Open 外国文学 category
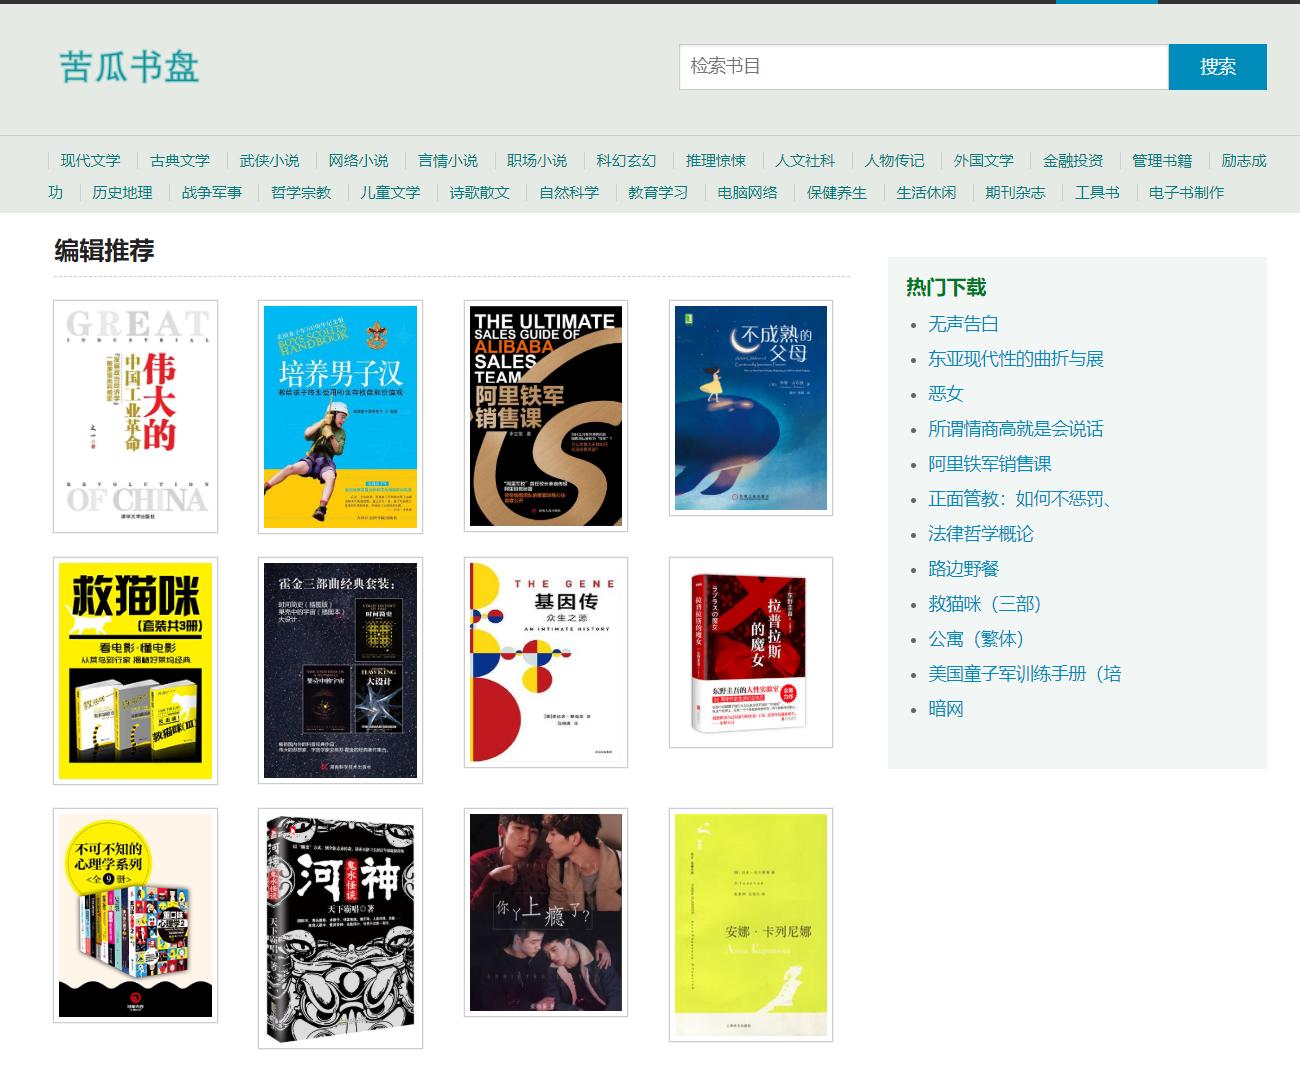1300x1075 pixels. point(984,161)
